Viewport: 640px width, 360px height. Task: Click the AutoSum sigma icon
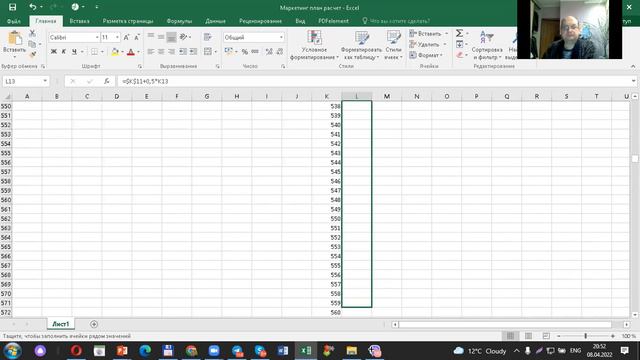[x=459, y=33]
